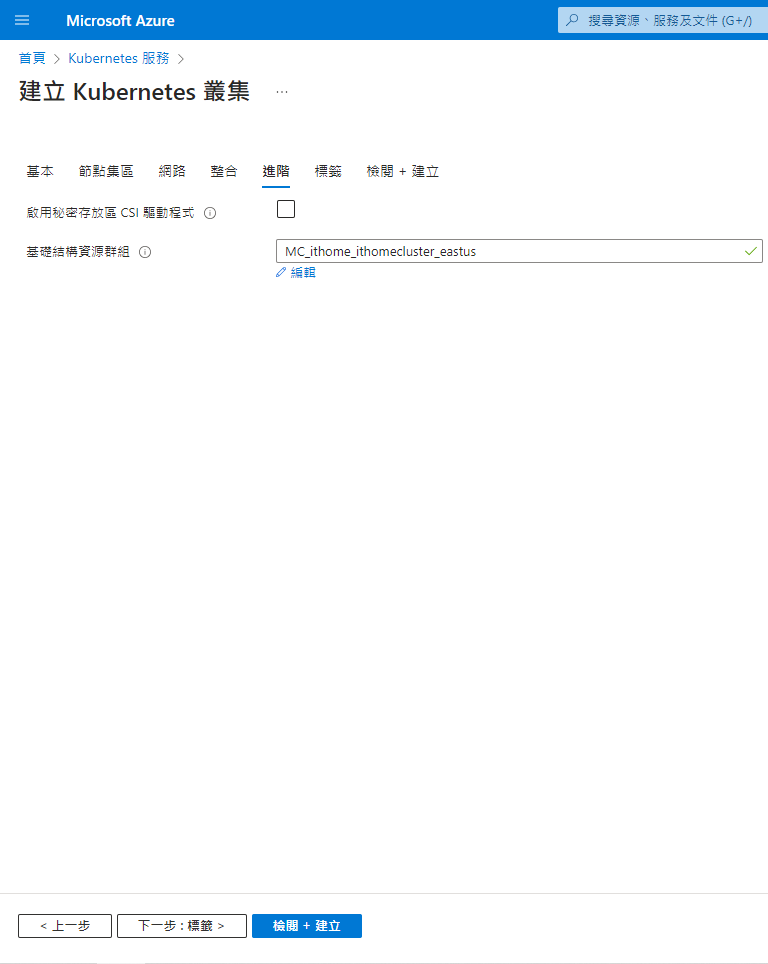Image resolution: width=768 pixels, height=964 pixels.
Task: Click info icon beside 基礎結構資源群組 label
Action: point(145,252)
